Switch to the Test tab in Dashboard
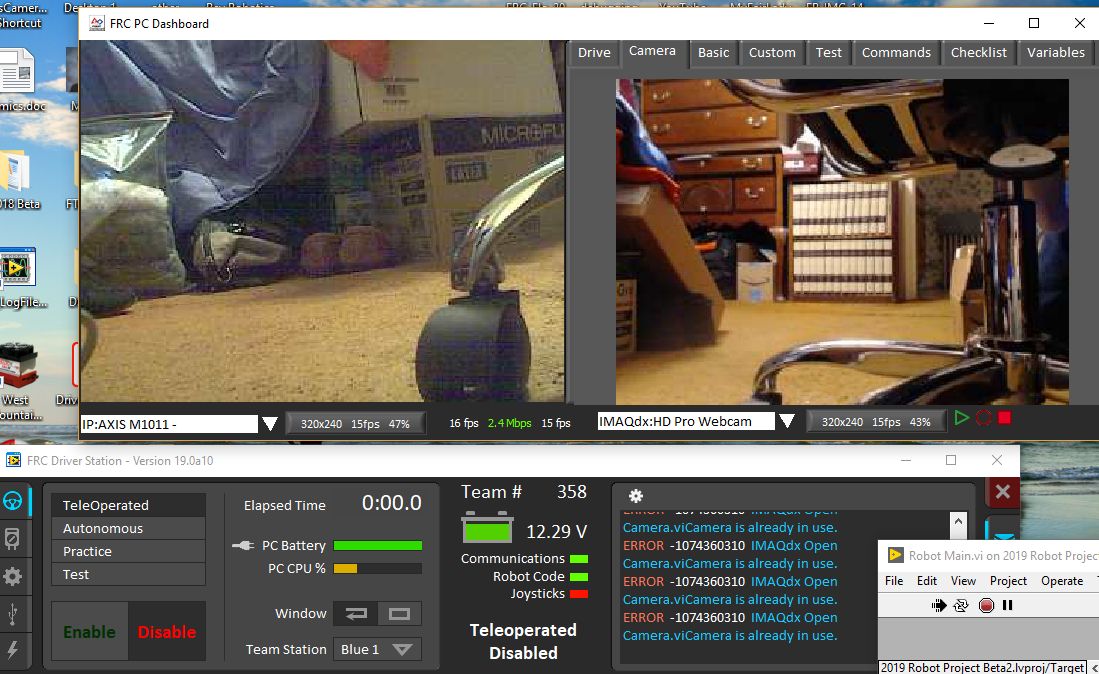Image resolution: width=1099 pixels, height=674 pixels. [x=828, y=53]
